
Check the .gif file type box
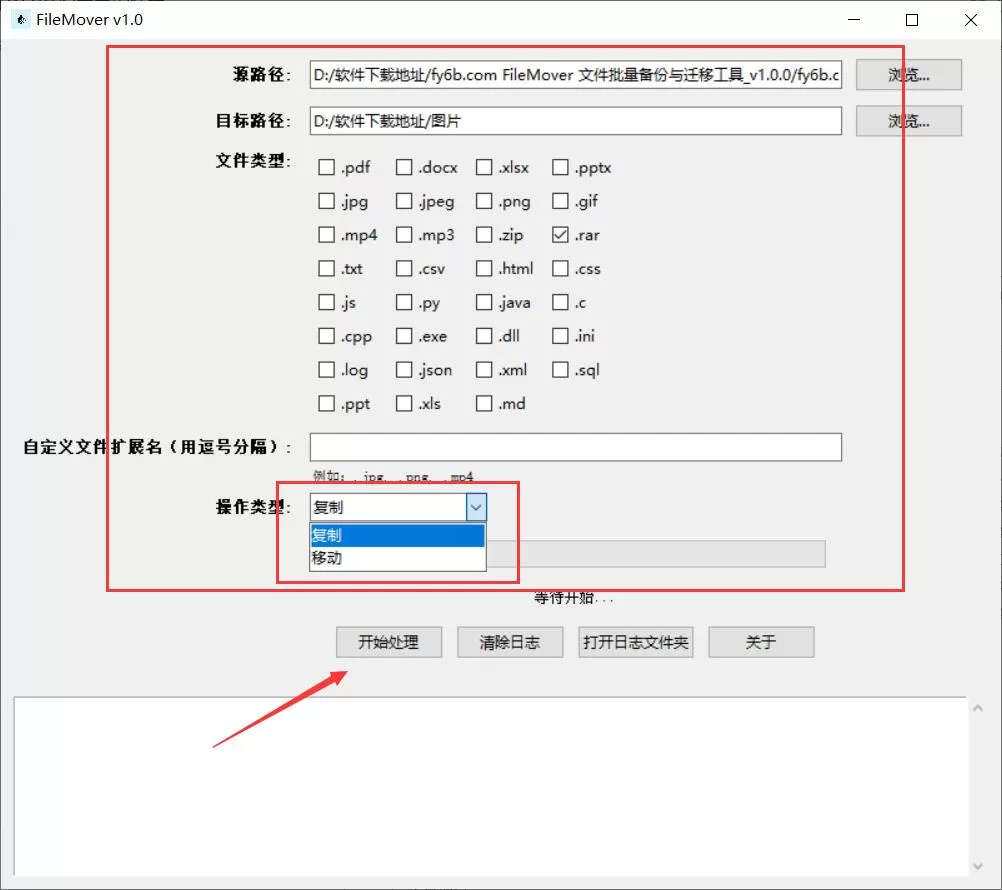tap(560, 201)
